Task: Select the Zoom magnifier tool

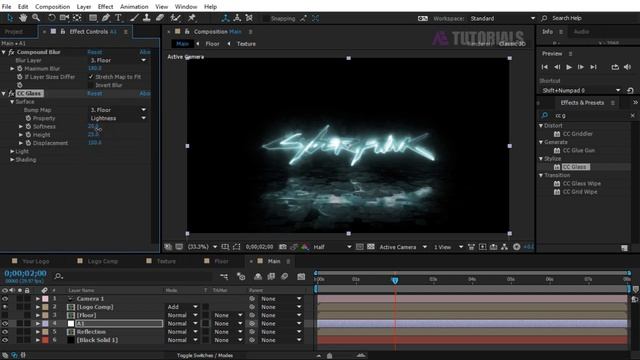Action: click(36, 18)
